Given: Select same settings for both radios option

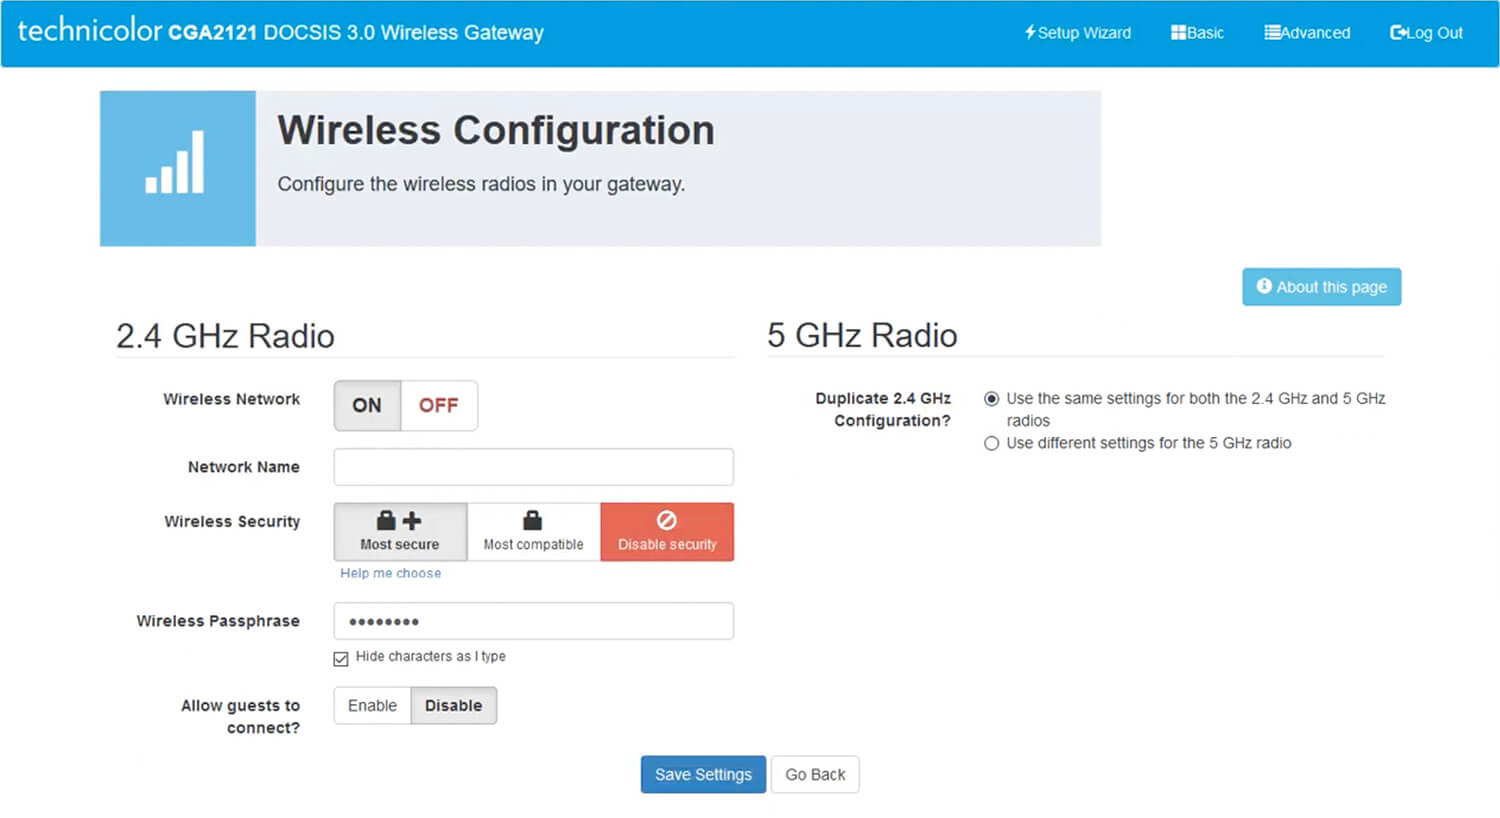Looking at the screenshot, I should click(991, 398).
